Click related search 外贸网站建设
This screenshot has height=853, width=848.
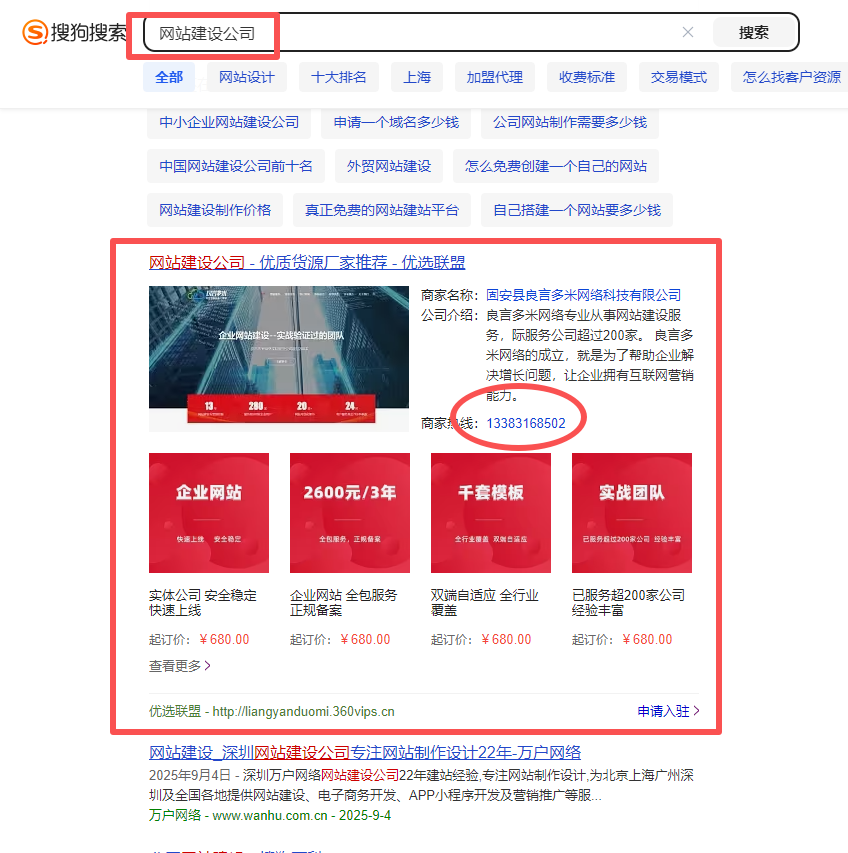click(x=388, y=166)
